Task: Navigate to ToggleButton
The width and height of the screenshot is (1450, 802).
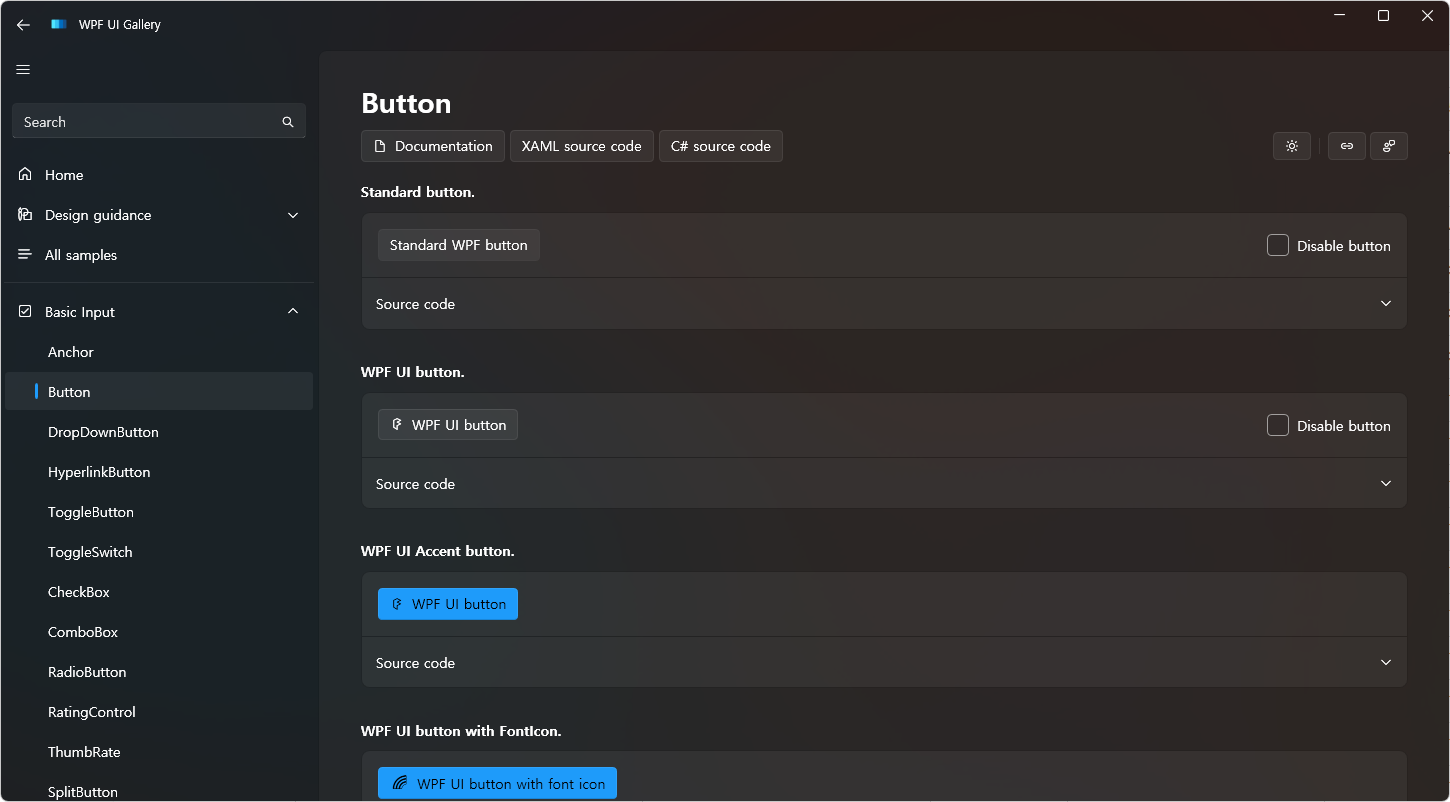Action: pyautogui.click(x=159, y=512)
